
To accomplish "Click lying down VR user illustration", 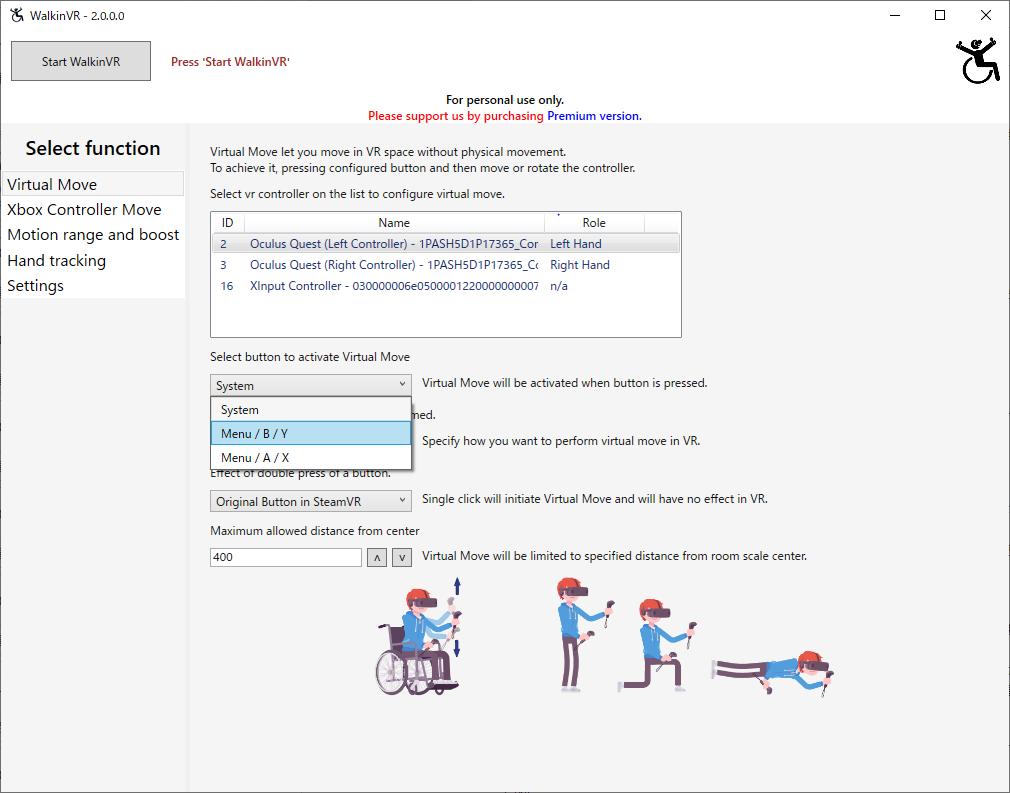I will tap(772, 673).
